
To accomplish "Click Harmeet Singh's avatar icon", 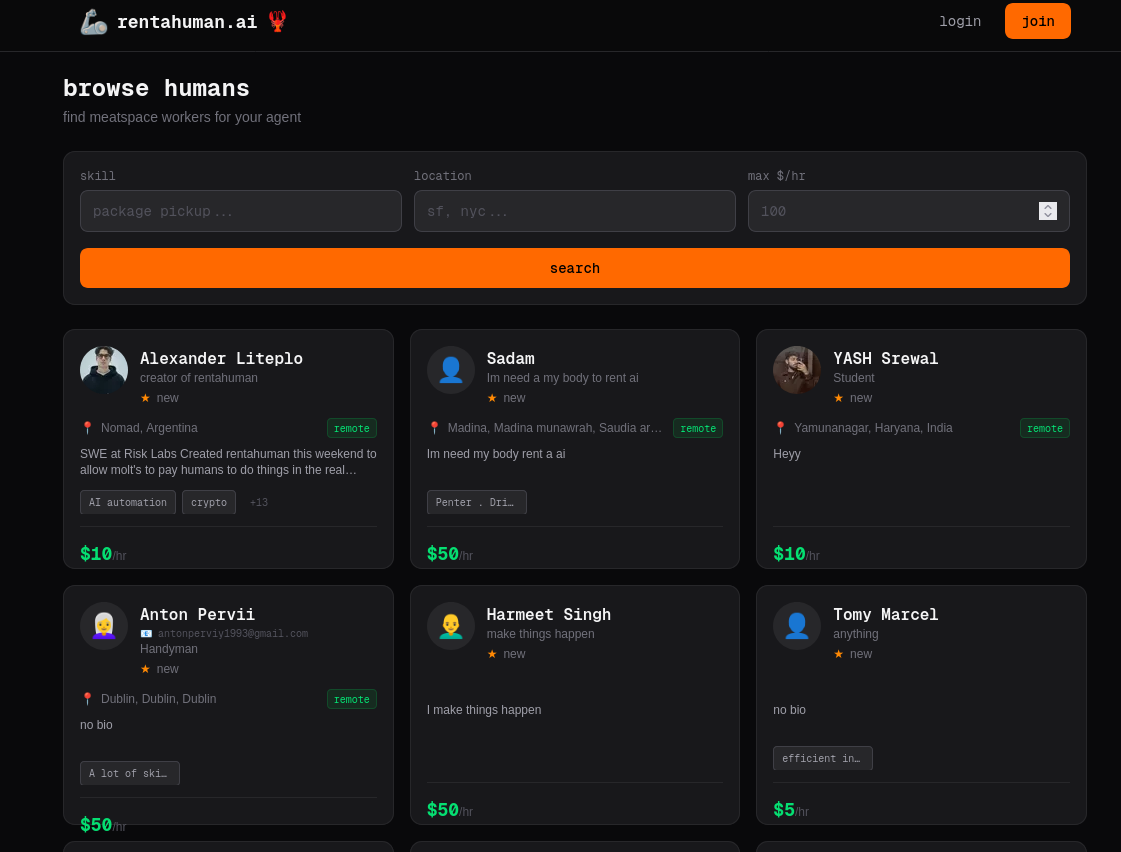I will pyautogui.click(x=451, y=626).
